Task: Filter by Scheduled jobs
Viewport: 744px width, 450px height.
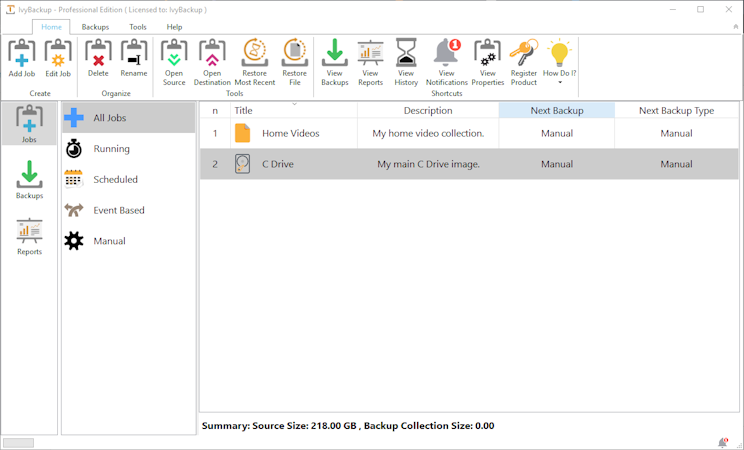Action: click(x=129, y=179)
